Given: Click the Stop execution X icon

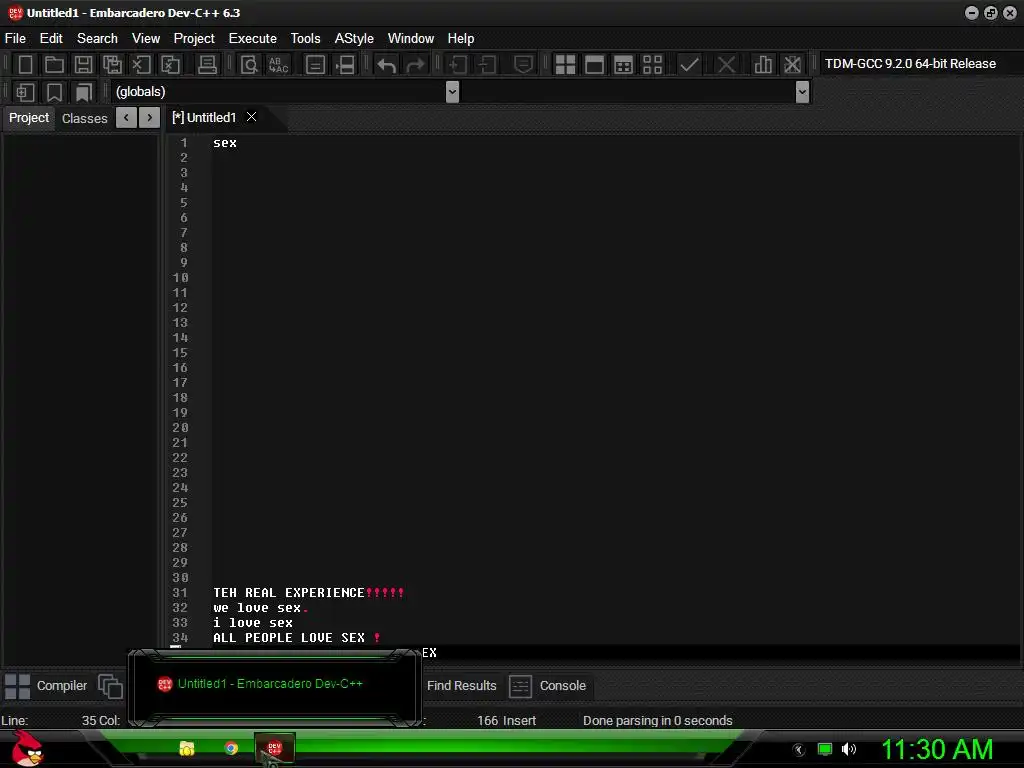Looking at the screenshot, I should [726, 65].
